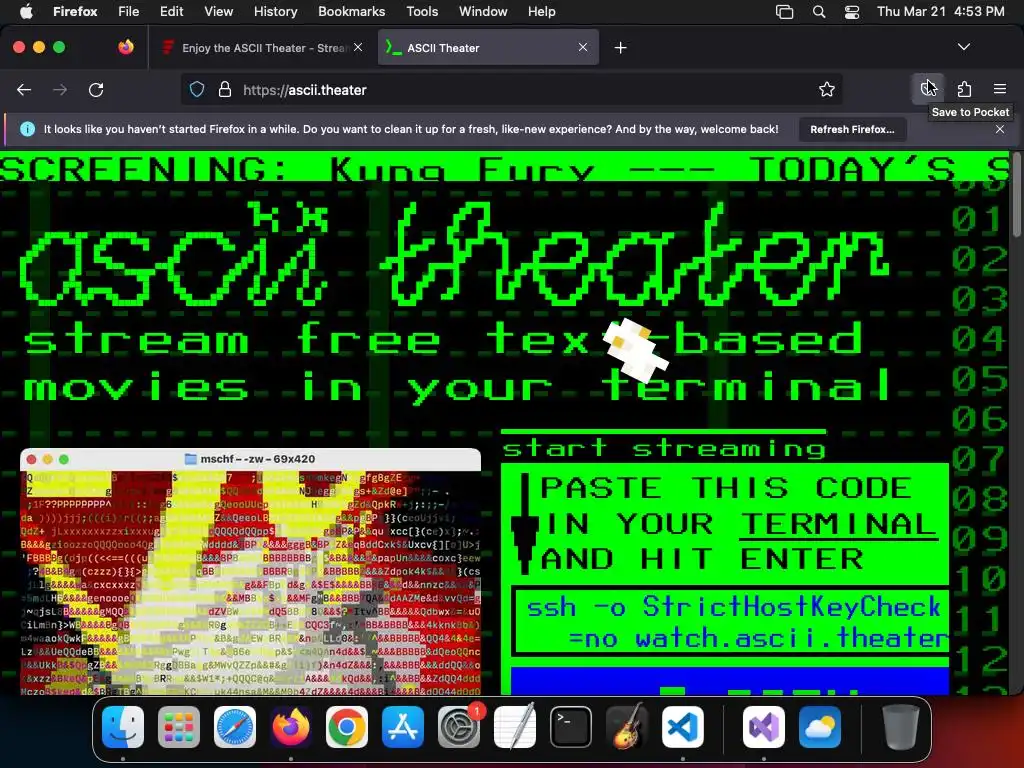Copy the ssh watch.ascii.theater command box
The image size is (1024, 768).
731,622
